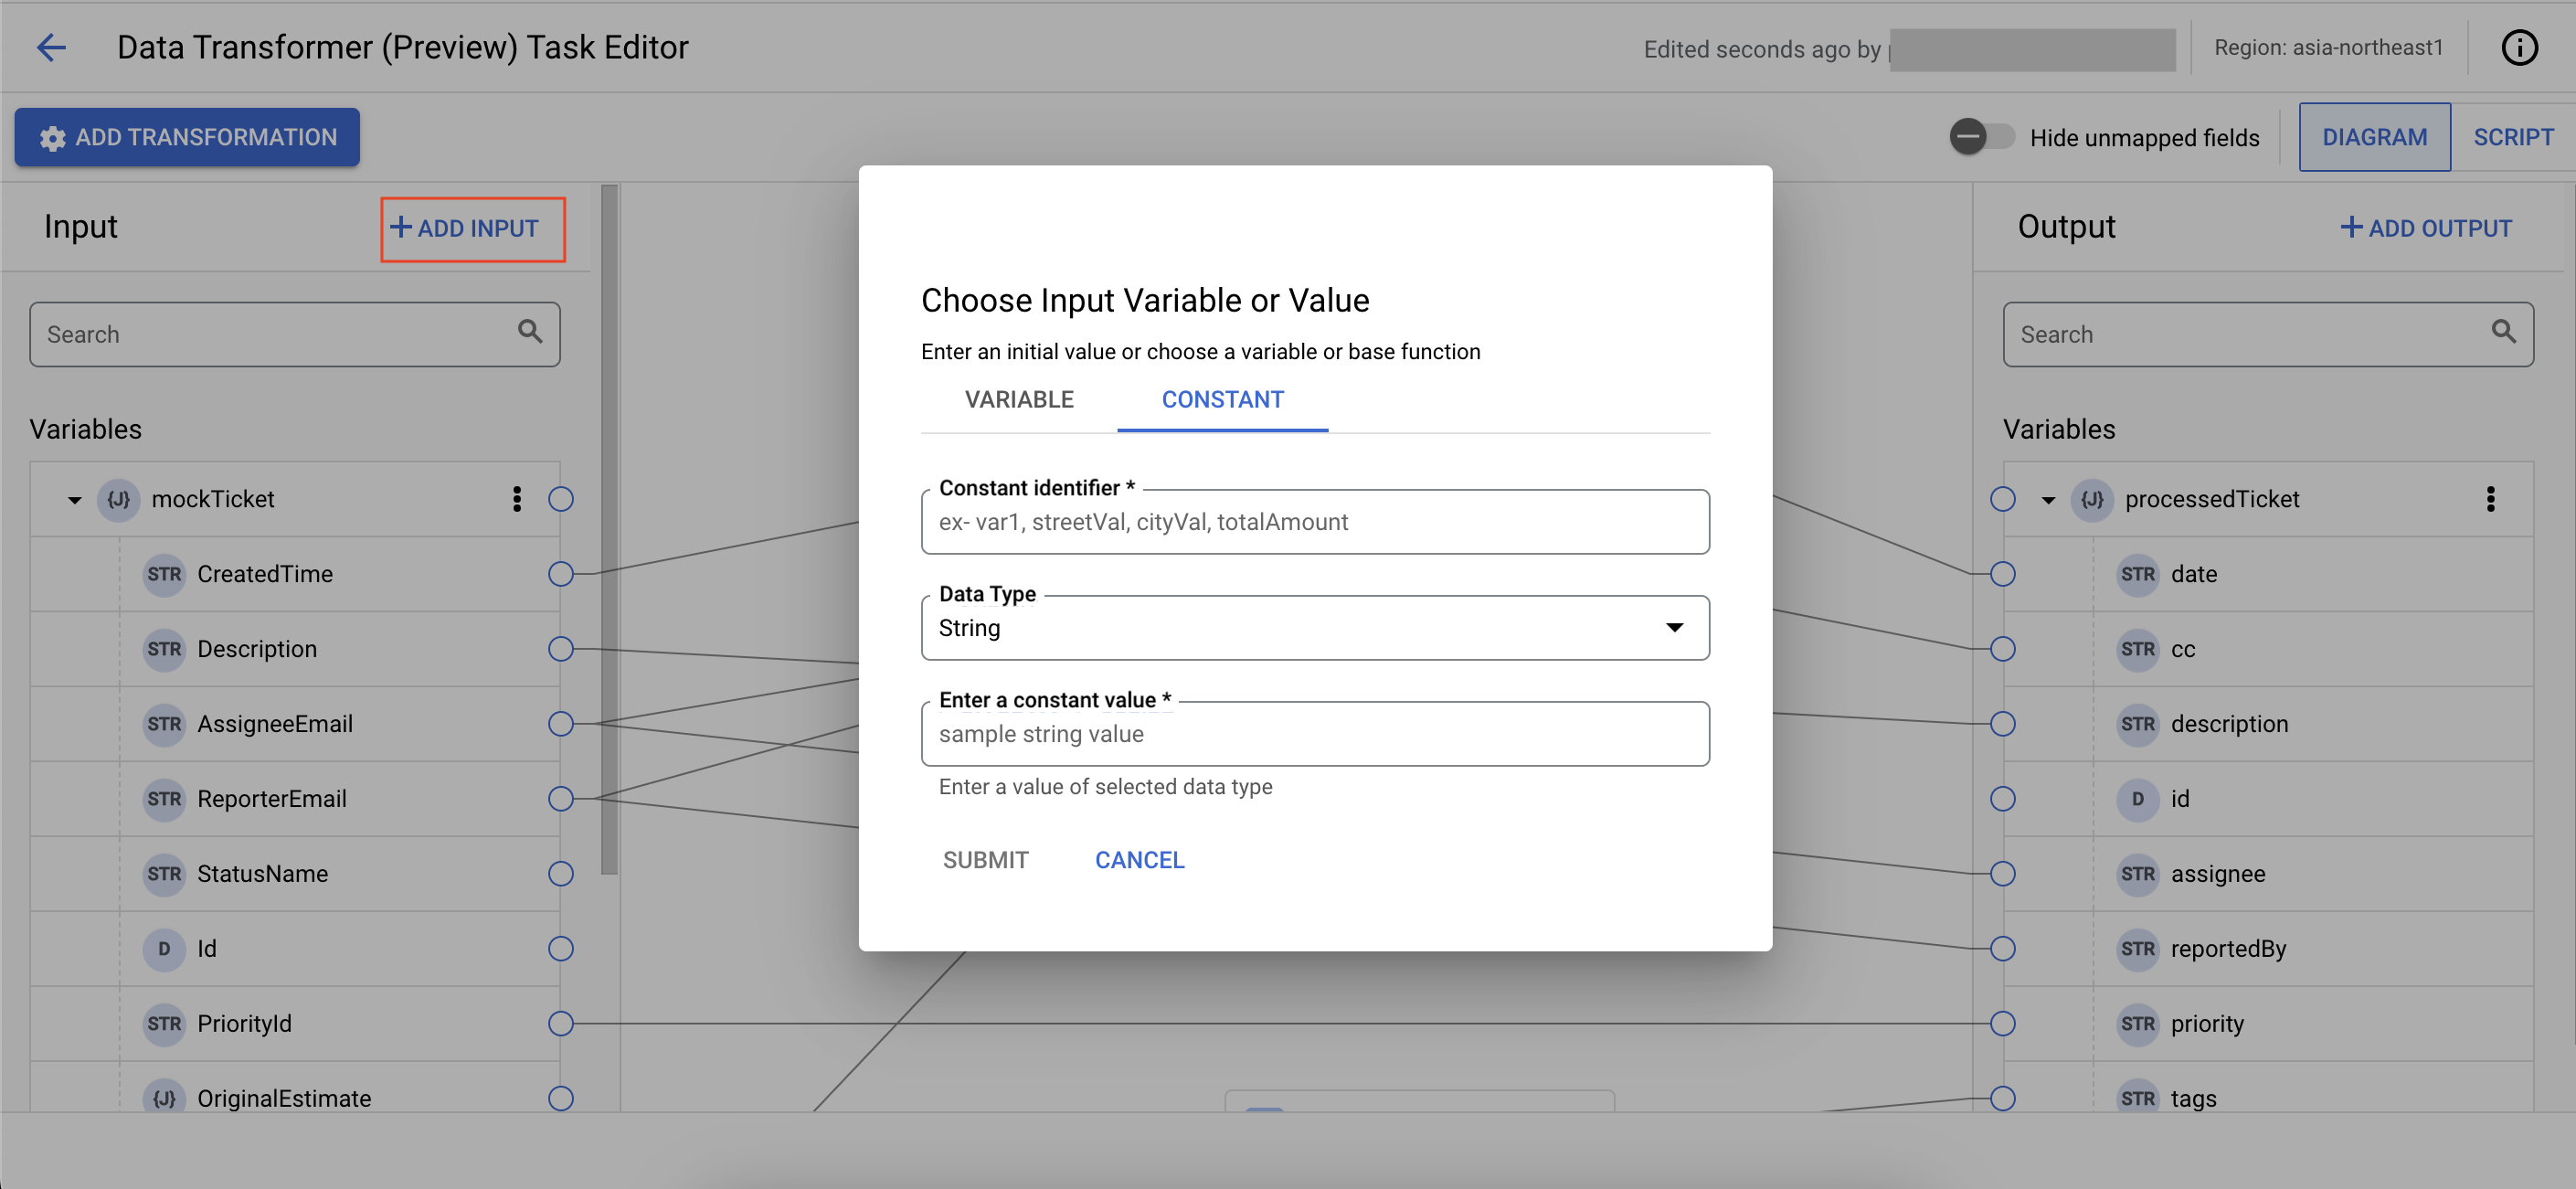
Task: Toggle the mockTicket variable connector circle
Action: [x=564, y=496]
